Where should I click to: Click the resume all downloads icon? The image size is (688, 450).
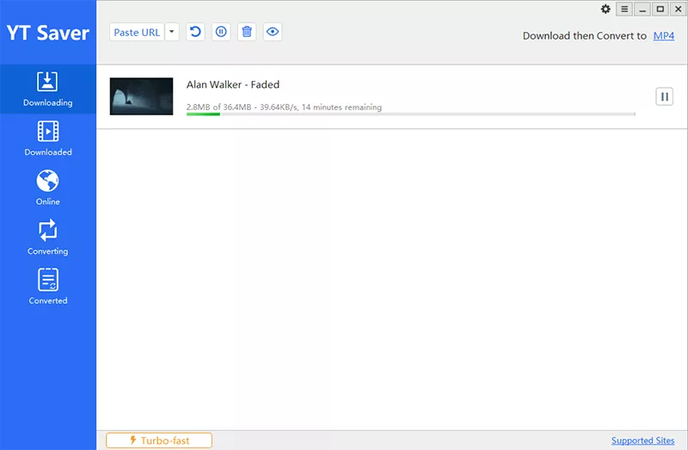pyautogui.click(x=195, y=32)
